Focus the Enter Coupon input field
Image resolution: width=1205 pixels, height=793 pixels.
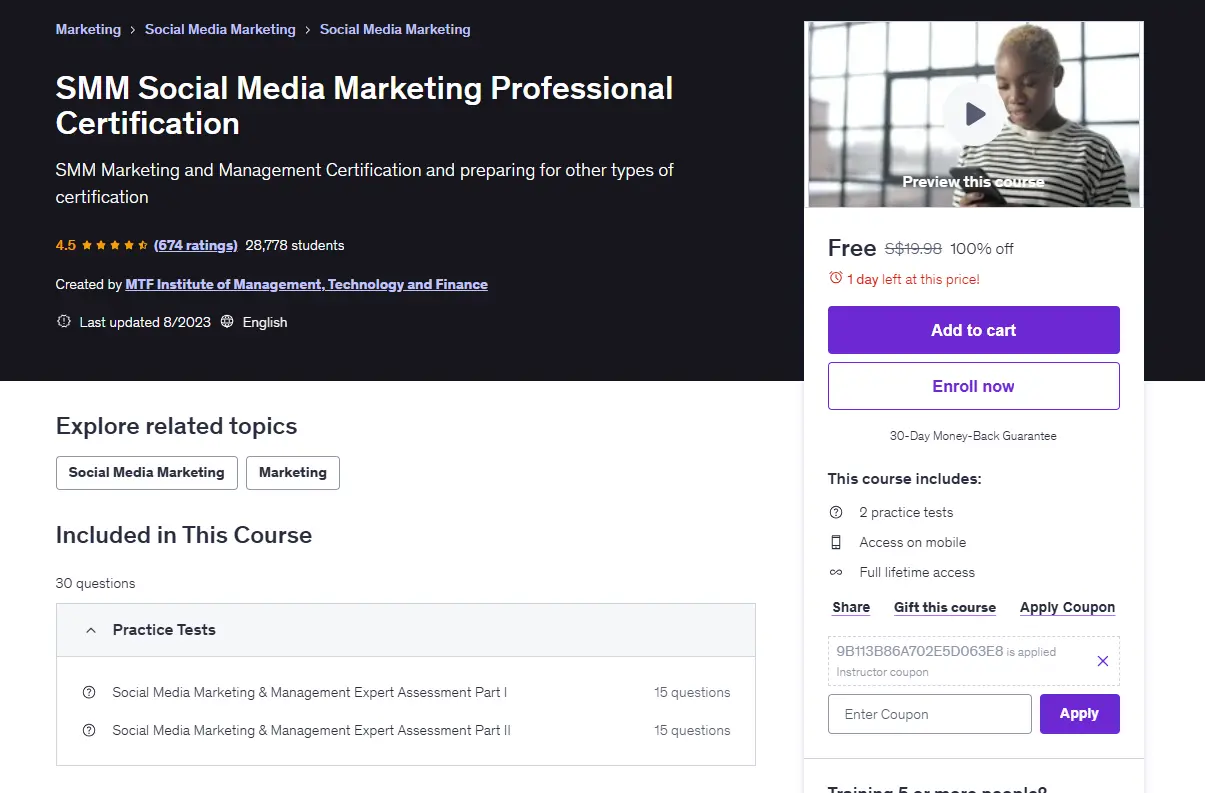click(930, 714)
